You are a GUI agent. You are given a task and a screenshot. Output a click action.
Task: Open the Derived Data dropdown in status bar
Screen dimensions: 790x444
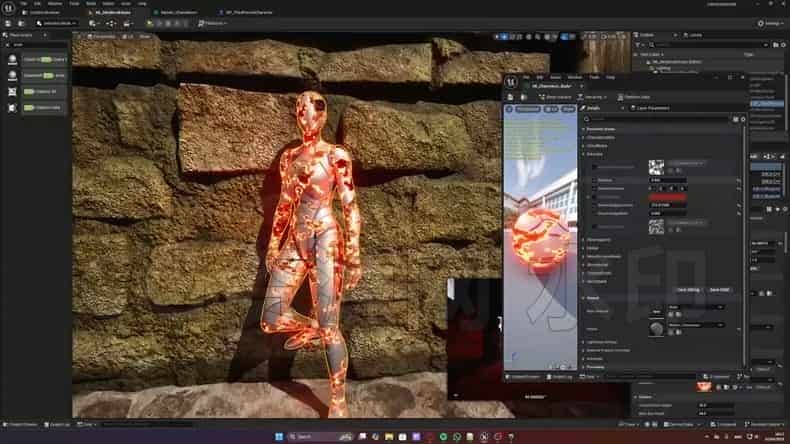pos(681,425)
